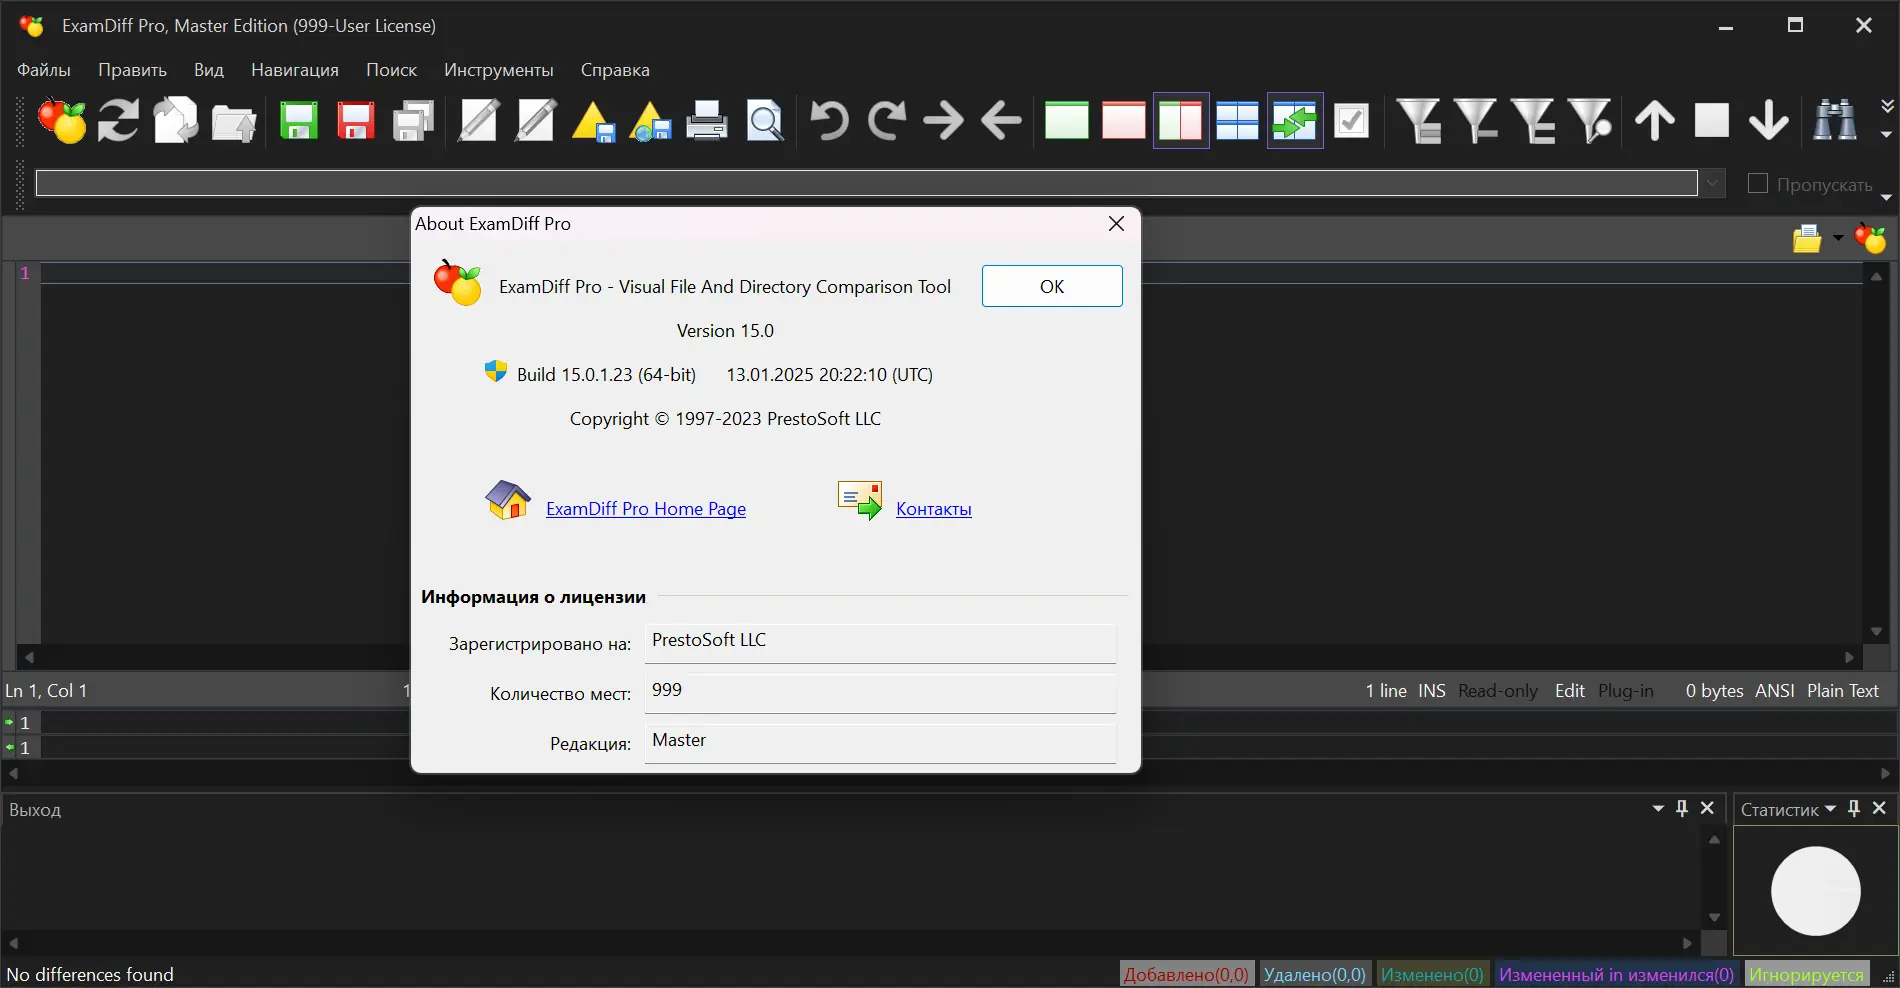The image size is (1900, 988).
Task: Open the Править menu
Action: point(132,70)
